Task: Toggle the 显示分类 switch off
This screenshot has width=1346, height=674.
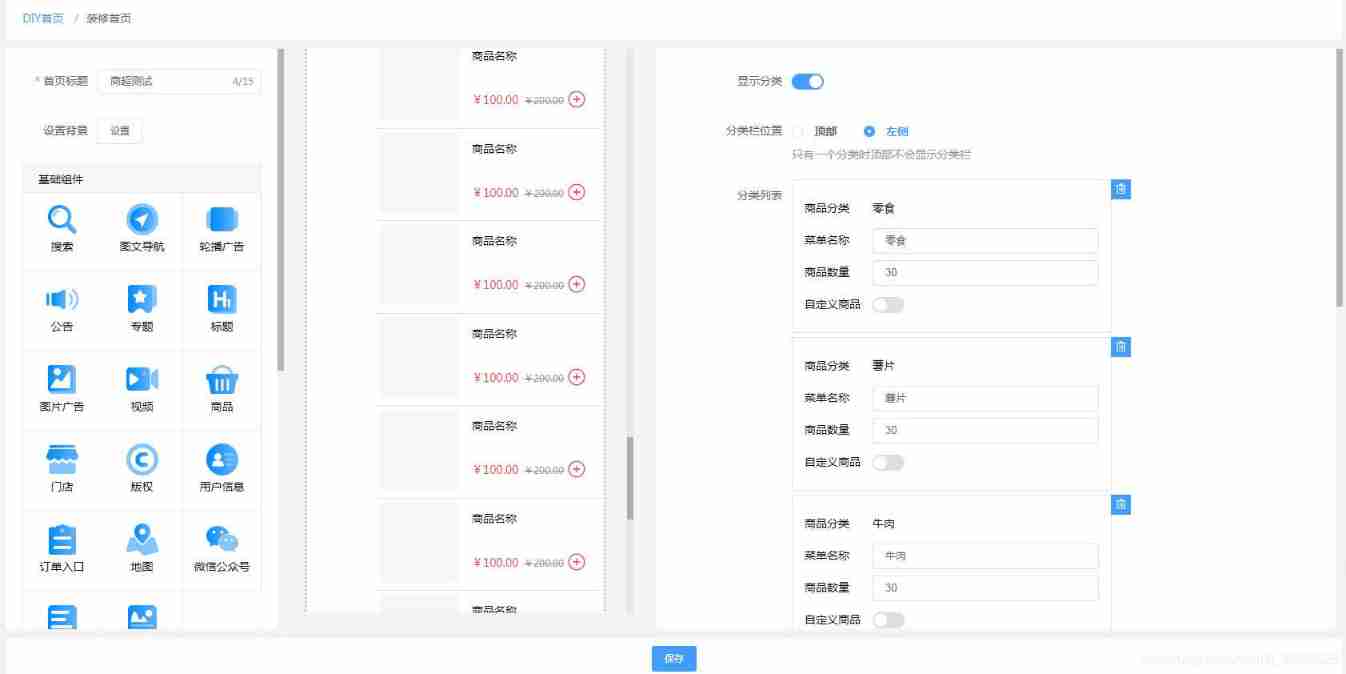Action: pyautogui.click(x=808, y=81)
